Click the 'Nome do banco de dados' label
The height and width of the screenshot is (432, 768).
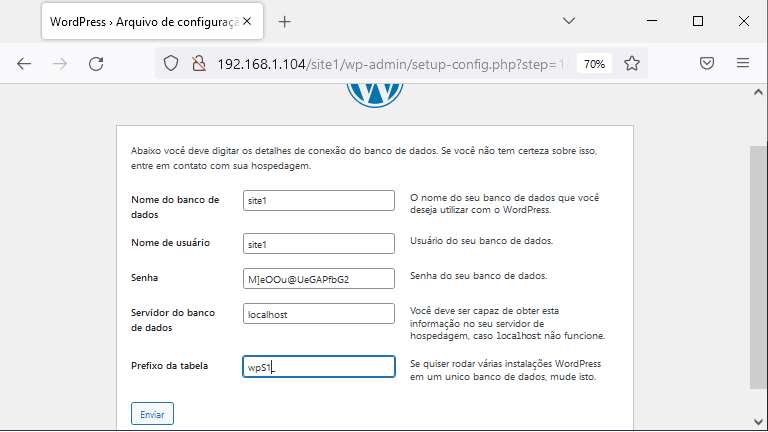pyautogui.click(x=175, y=207)
